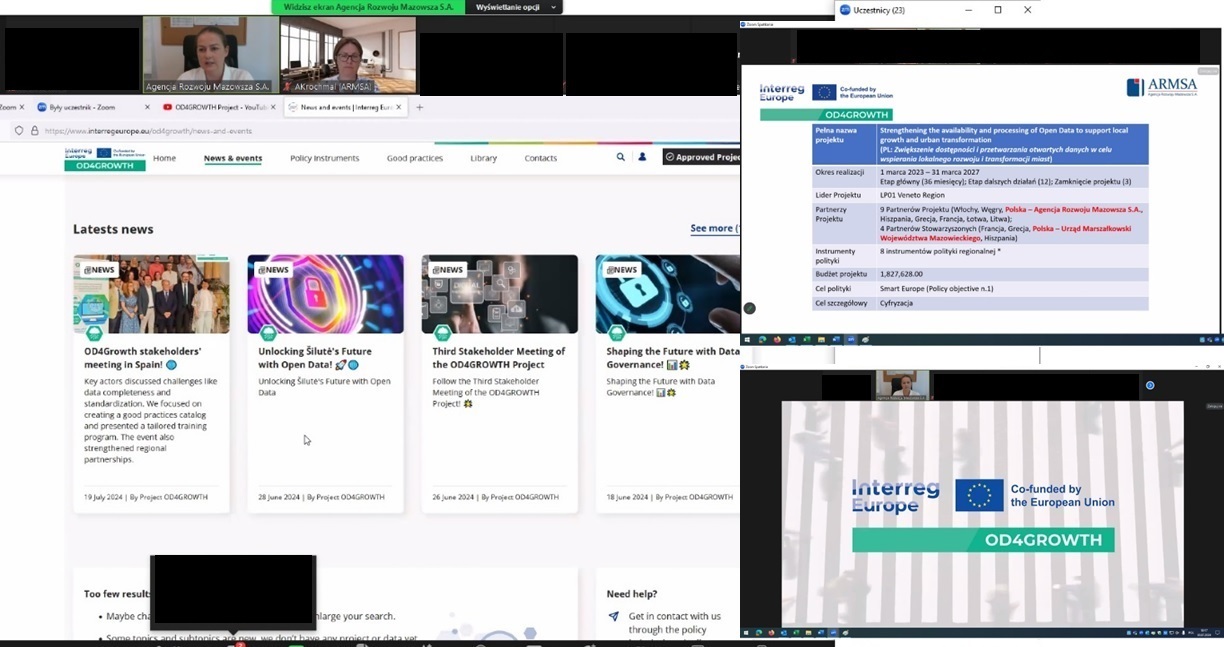Close the OD4GROWTH YouTube browser tab

pos(272,107)
